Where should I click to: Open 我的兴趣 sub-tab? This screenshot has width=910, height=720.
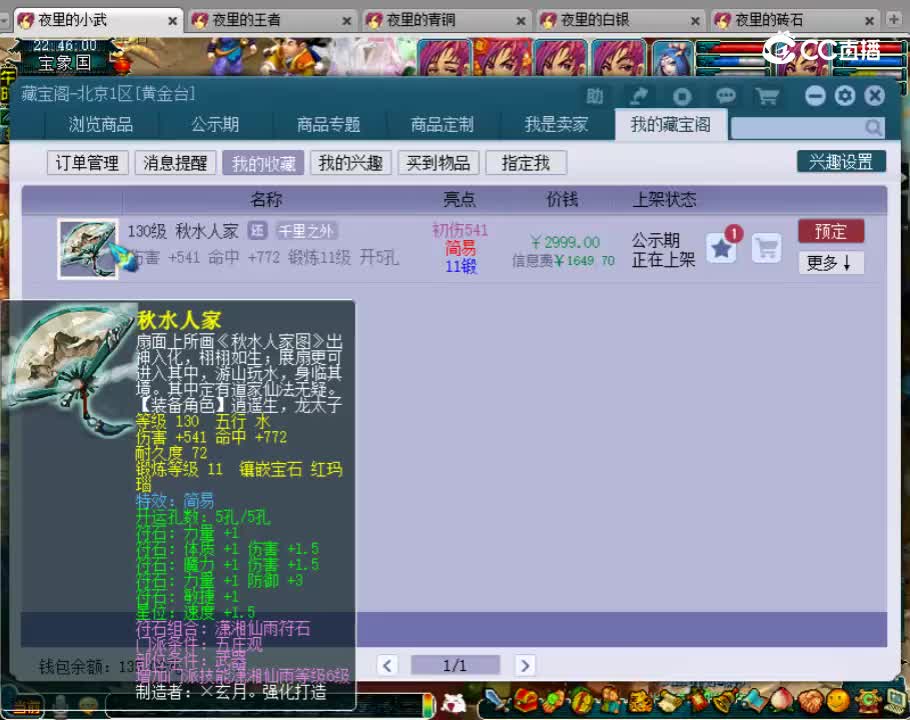[351, 162]
